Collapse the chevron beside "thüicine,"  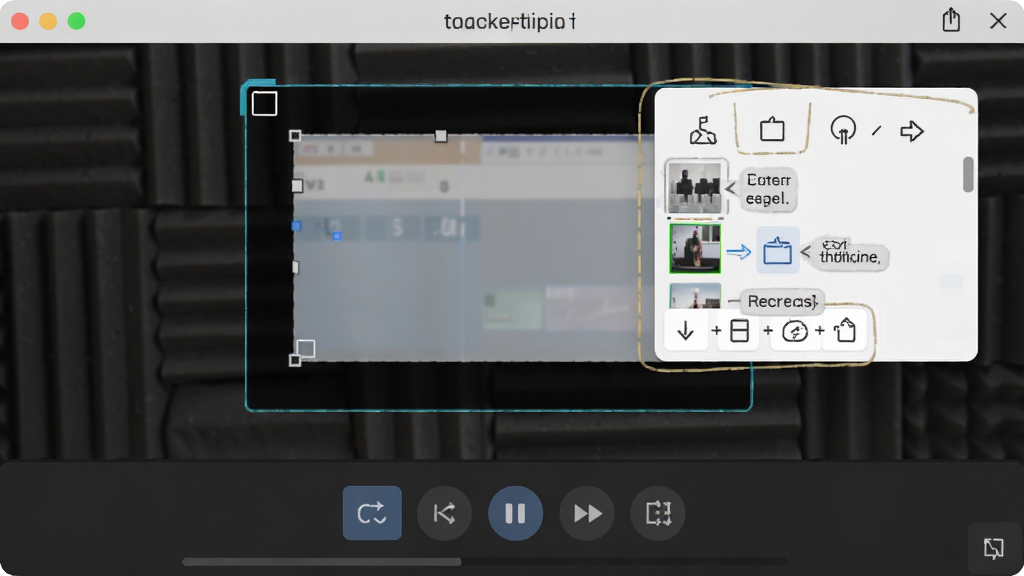(x=805, y=251)
